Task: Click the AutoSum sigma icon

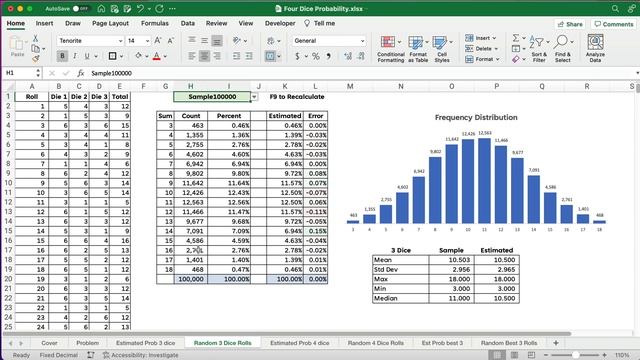Action: click(516, 38)
